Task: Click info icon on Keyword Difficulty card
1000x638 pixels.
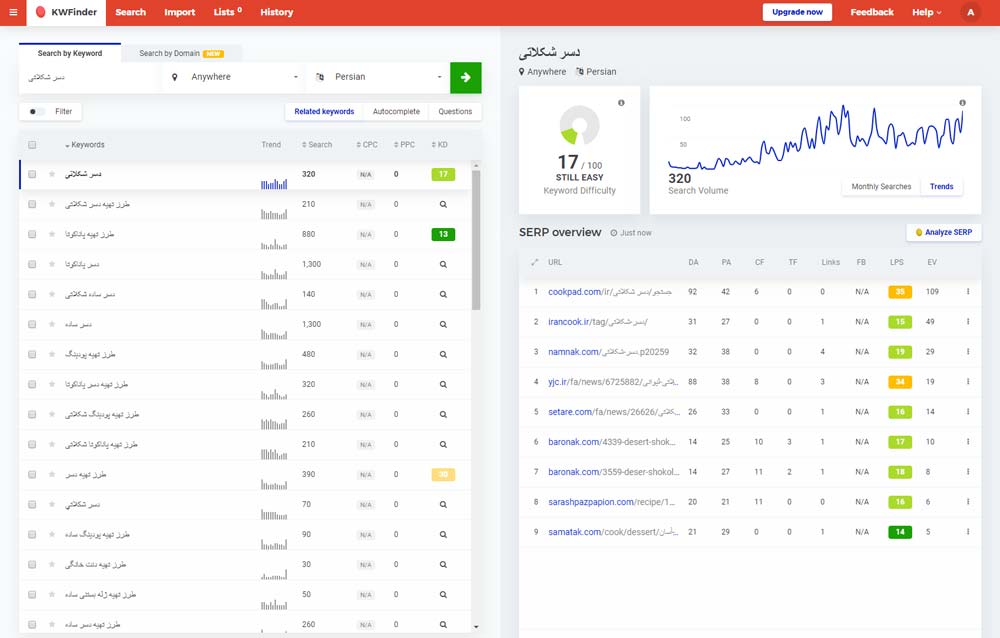Action: pos(621,103)
